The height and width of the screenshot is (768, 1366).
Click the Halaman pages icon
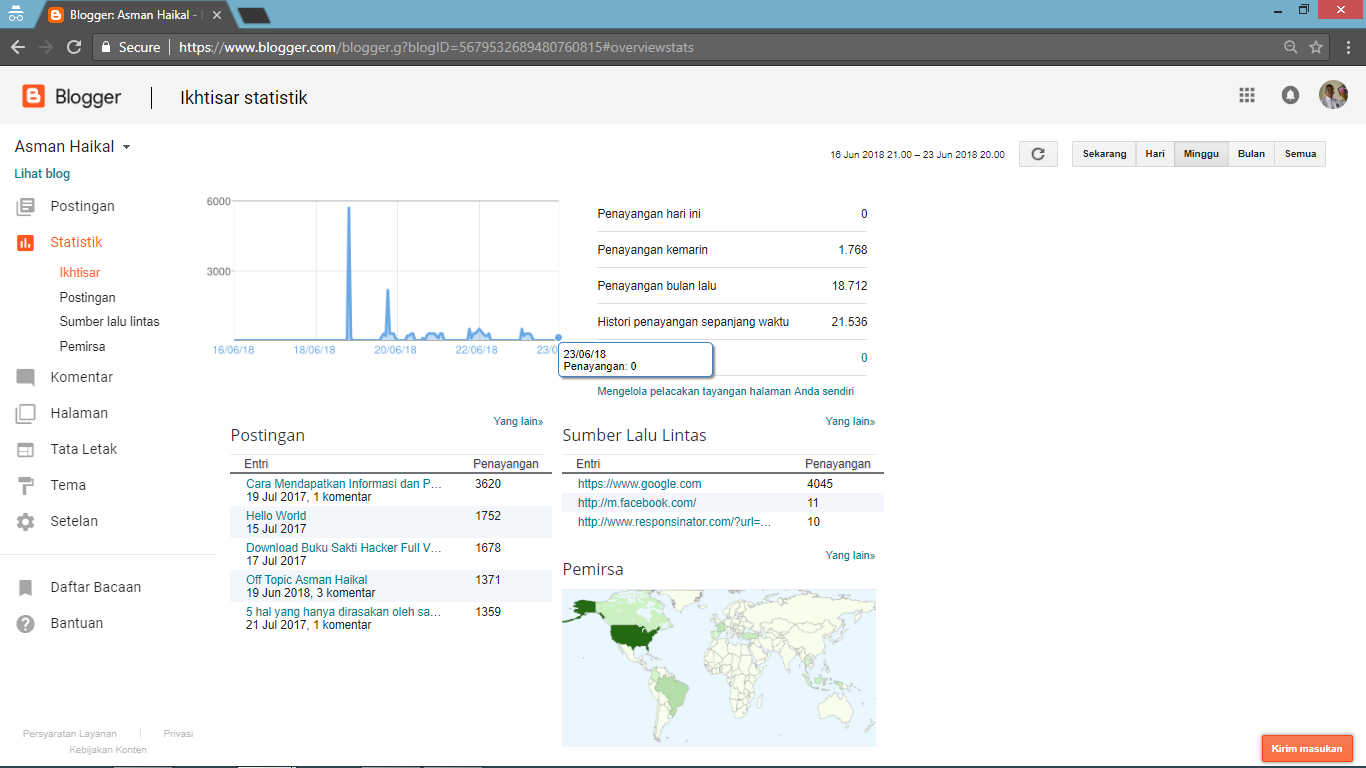[x=25, y=413]
